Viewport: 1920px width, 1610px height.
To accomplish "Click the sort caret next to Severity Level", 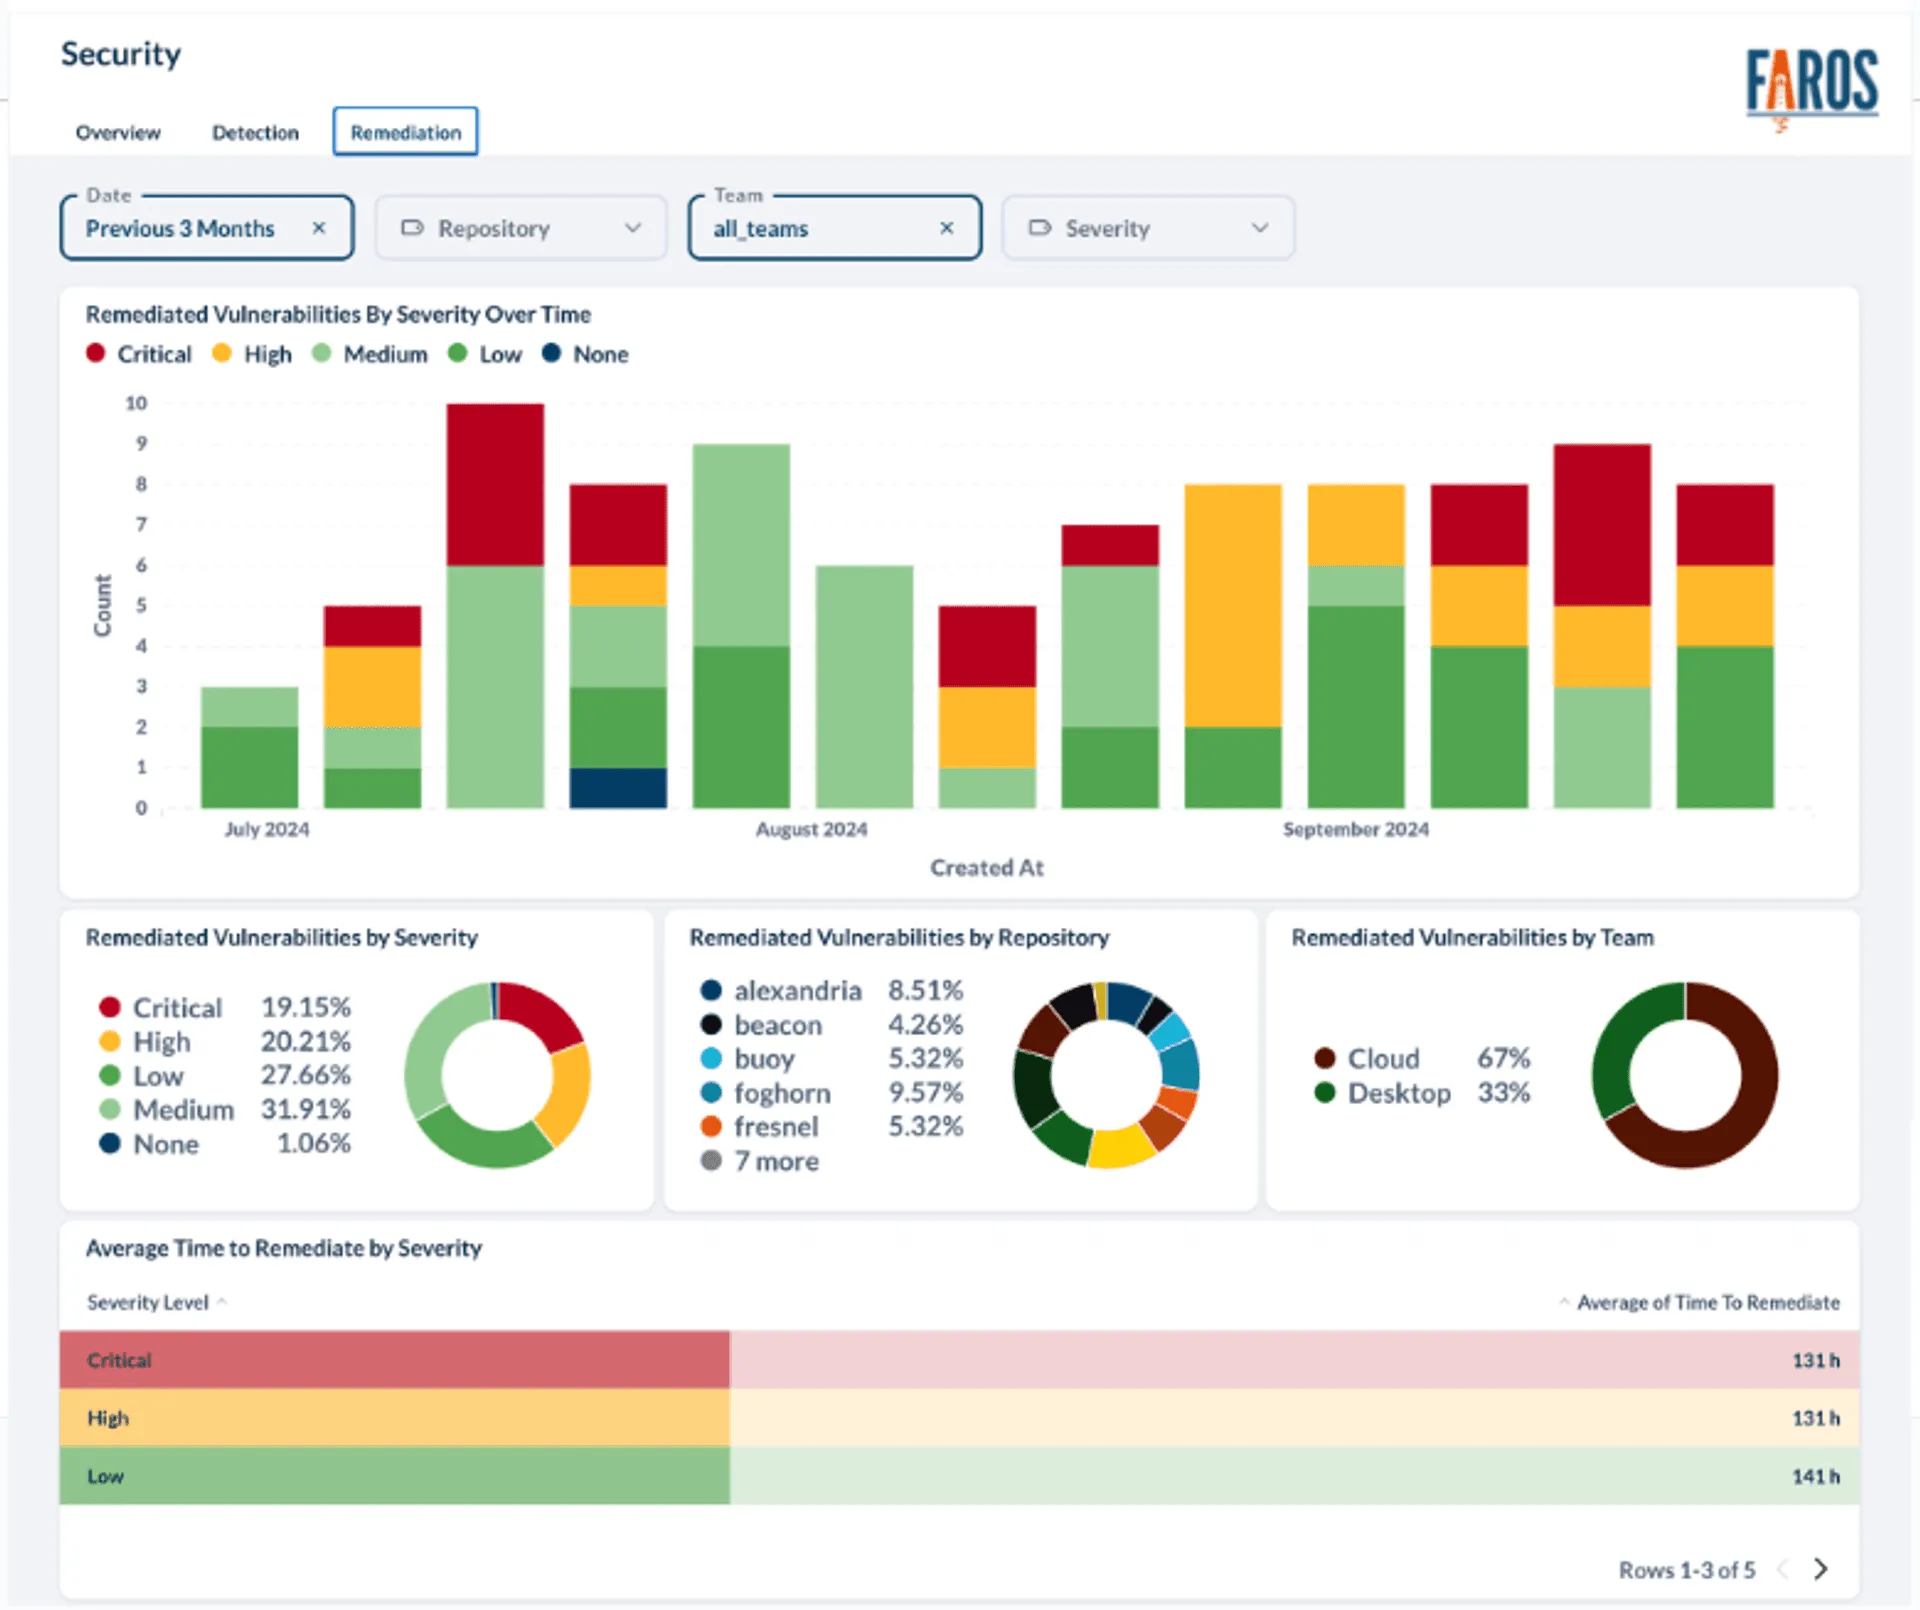I will (221, 1303).
